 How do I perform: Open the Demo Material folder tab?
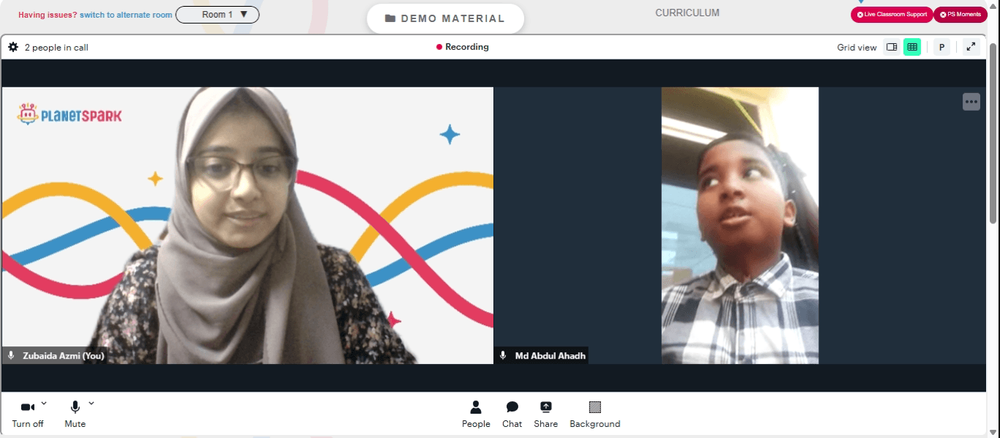(445, 18)
